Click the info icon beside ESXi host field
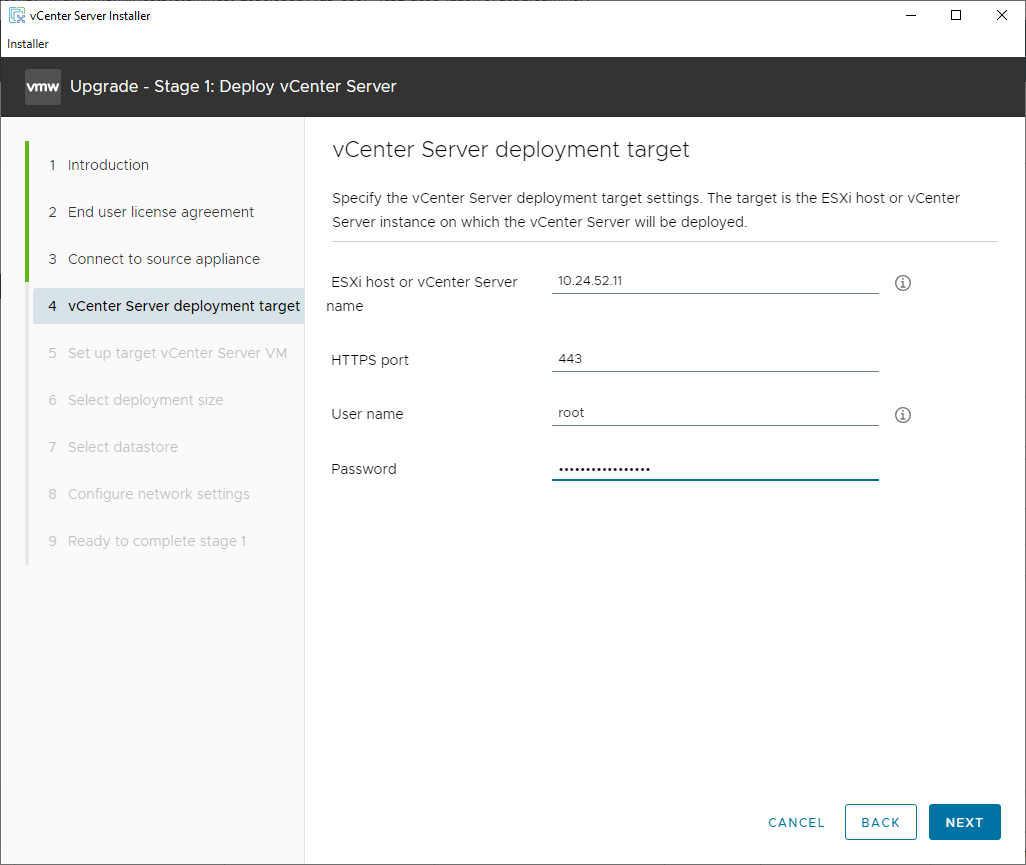 coord(902,283)
